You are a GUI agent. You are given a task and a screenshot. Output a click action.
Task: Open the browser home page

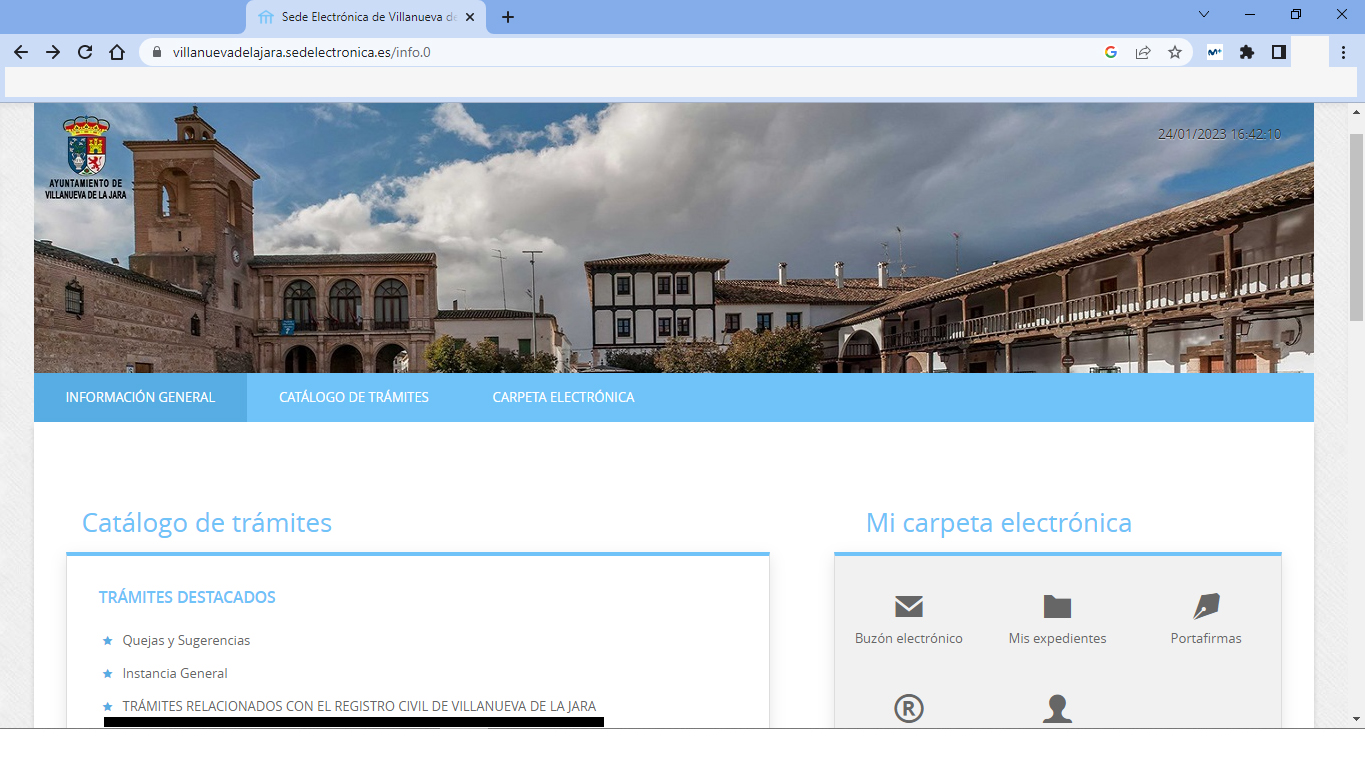117,52
